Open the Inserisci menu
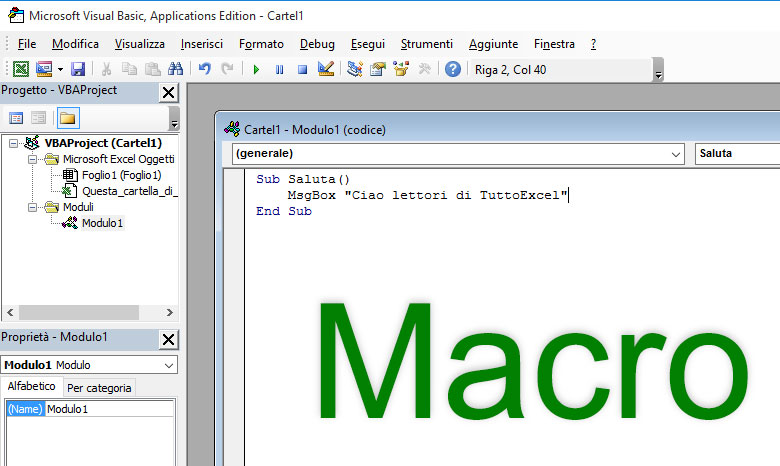Viewport: 780px width, 466px height. [x=201, y=44]
